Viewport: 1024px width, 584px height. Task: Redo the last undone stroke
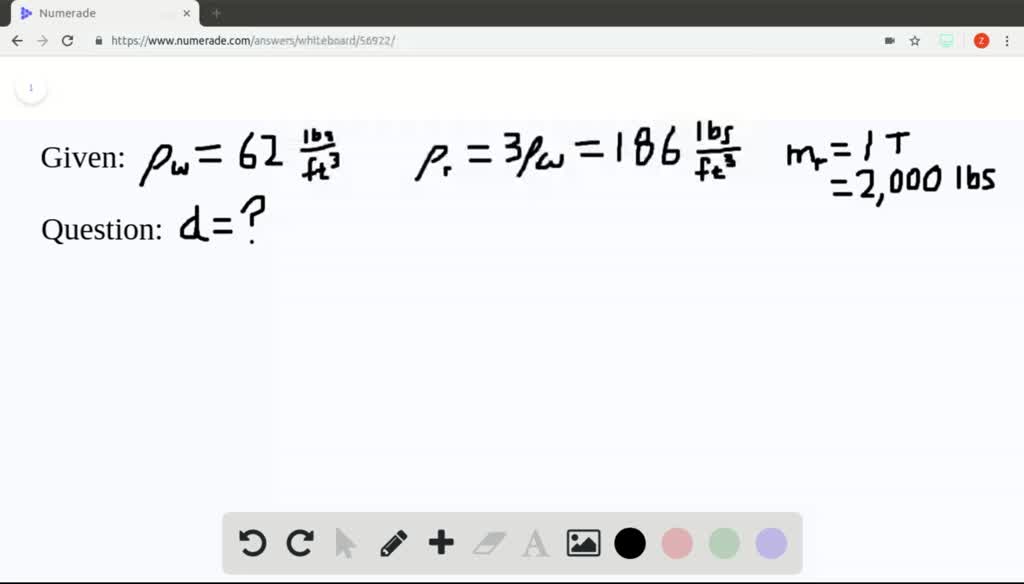click(299, 543)
